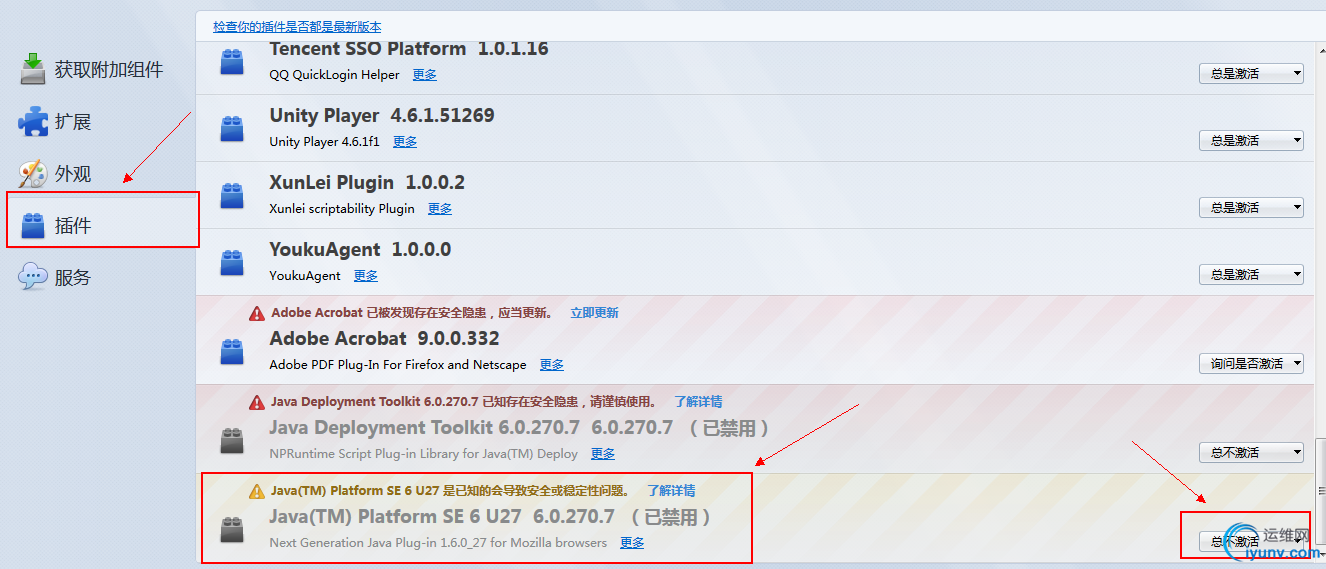Select the Unity Player 4.6.1.51269 title
This screenshot has height=569, width=1326.
[x=382, y=116]
